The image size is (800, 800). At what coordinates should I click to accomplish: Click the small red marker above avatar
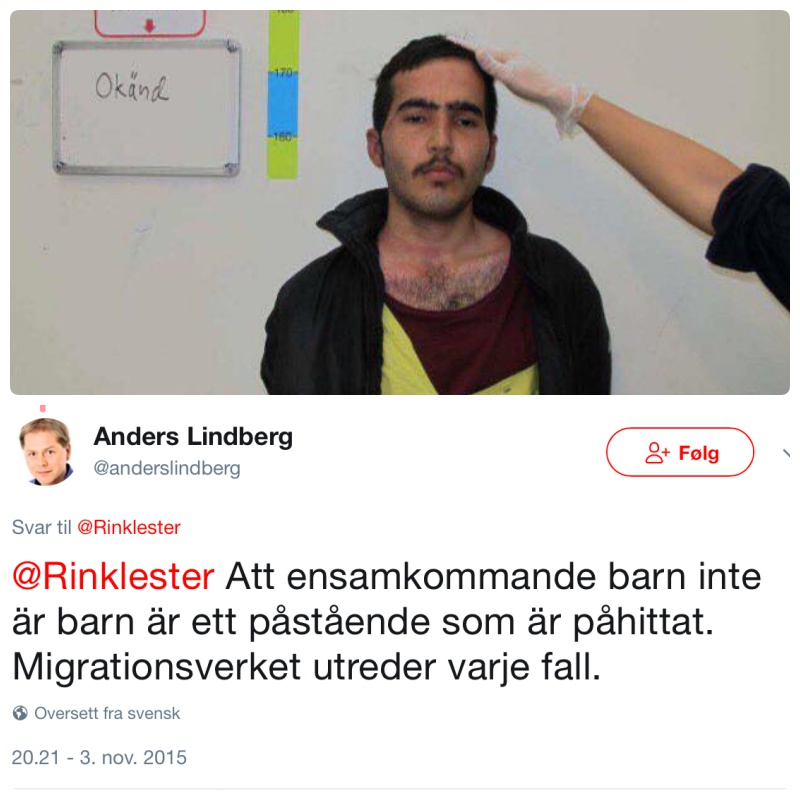(x=43, y=408)
